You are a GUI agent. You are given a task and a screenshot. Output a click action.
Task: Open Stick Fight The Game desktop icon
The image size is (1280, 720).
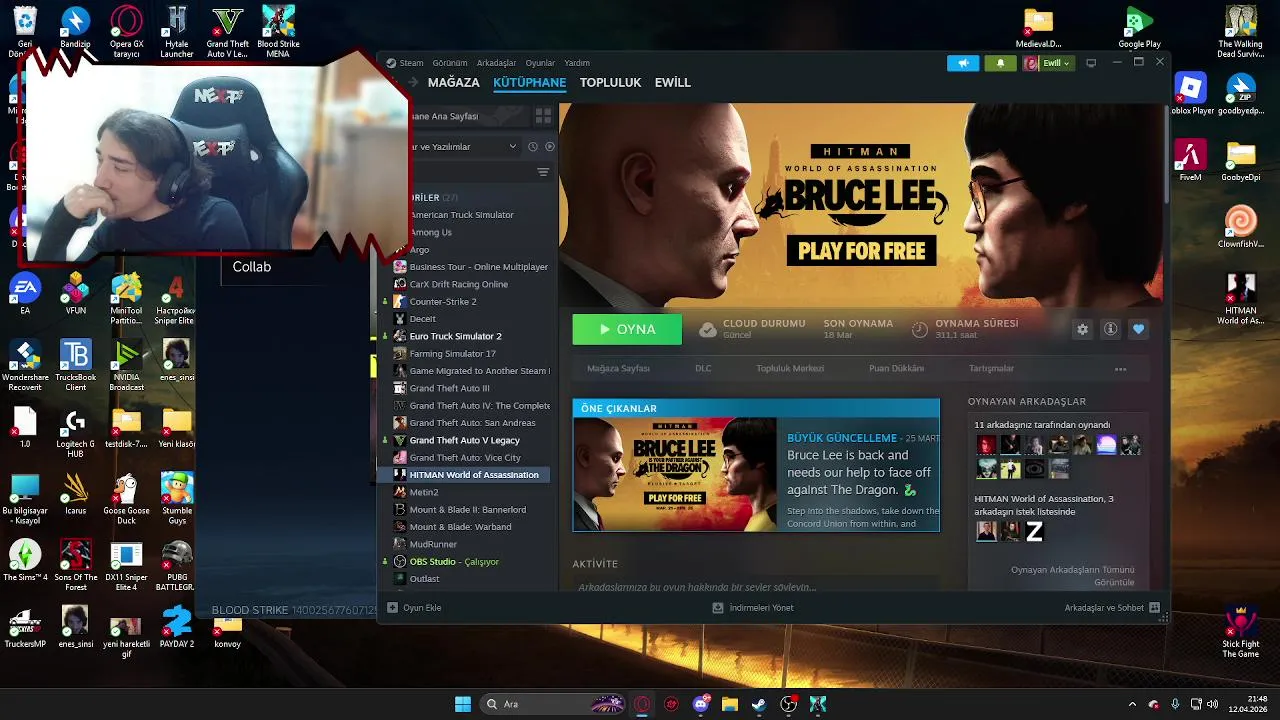(1241, 631)
